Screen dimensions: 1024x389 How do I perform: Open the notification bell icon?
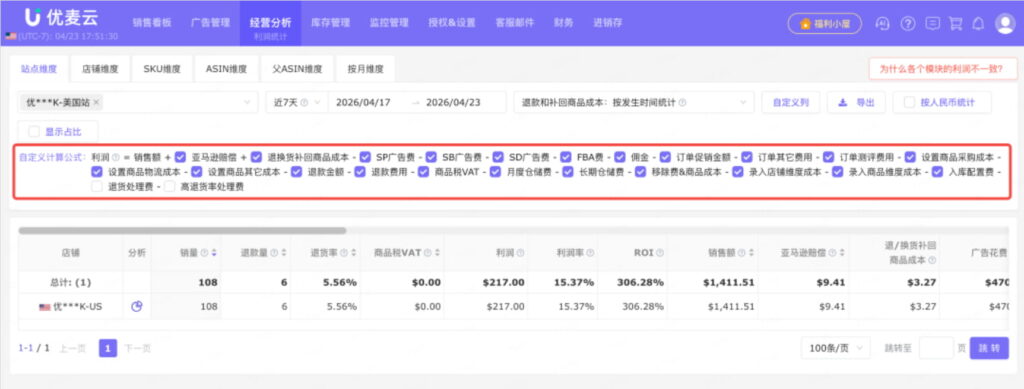[978, 23]
